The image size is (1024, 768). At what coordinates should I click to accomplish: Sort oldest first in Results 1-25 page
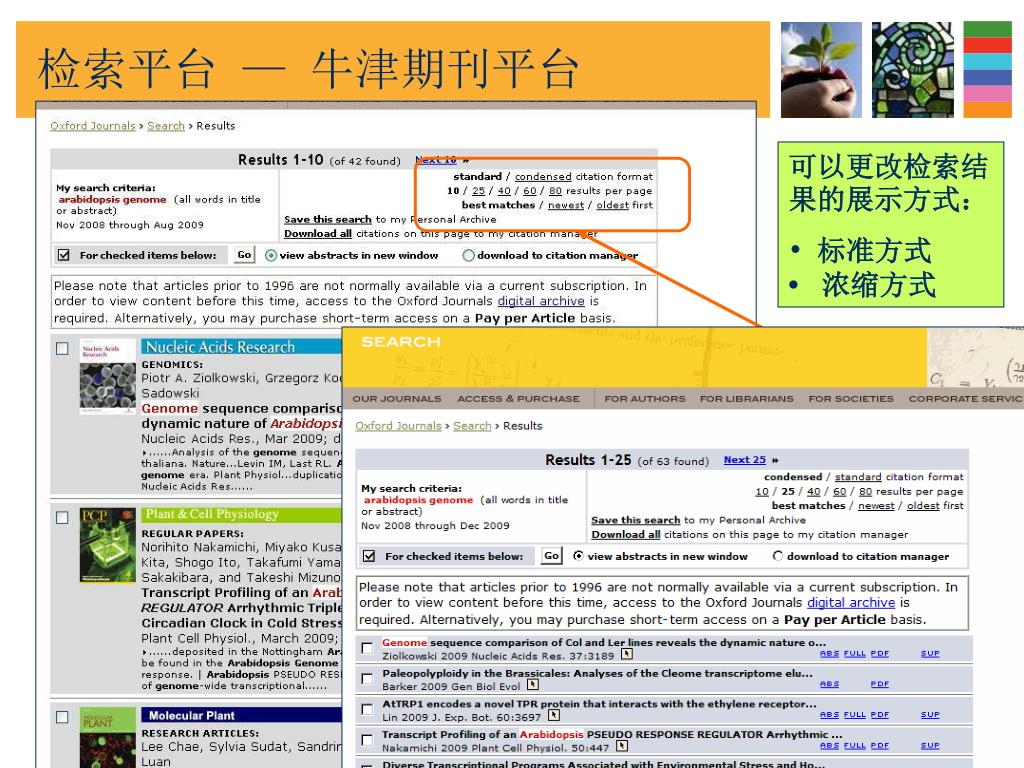click(x=923, y=505)
